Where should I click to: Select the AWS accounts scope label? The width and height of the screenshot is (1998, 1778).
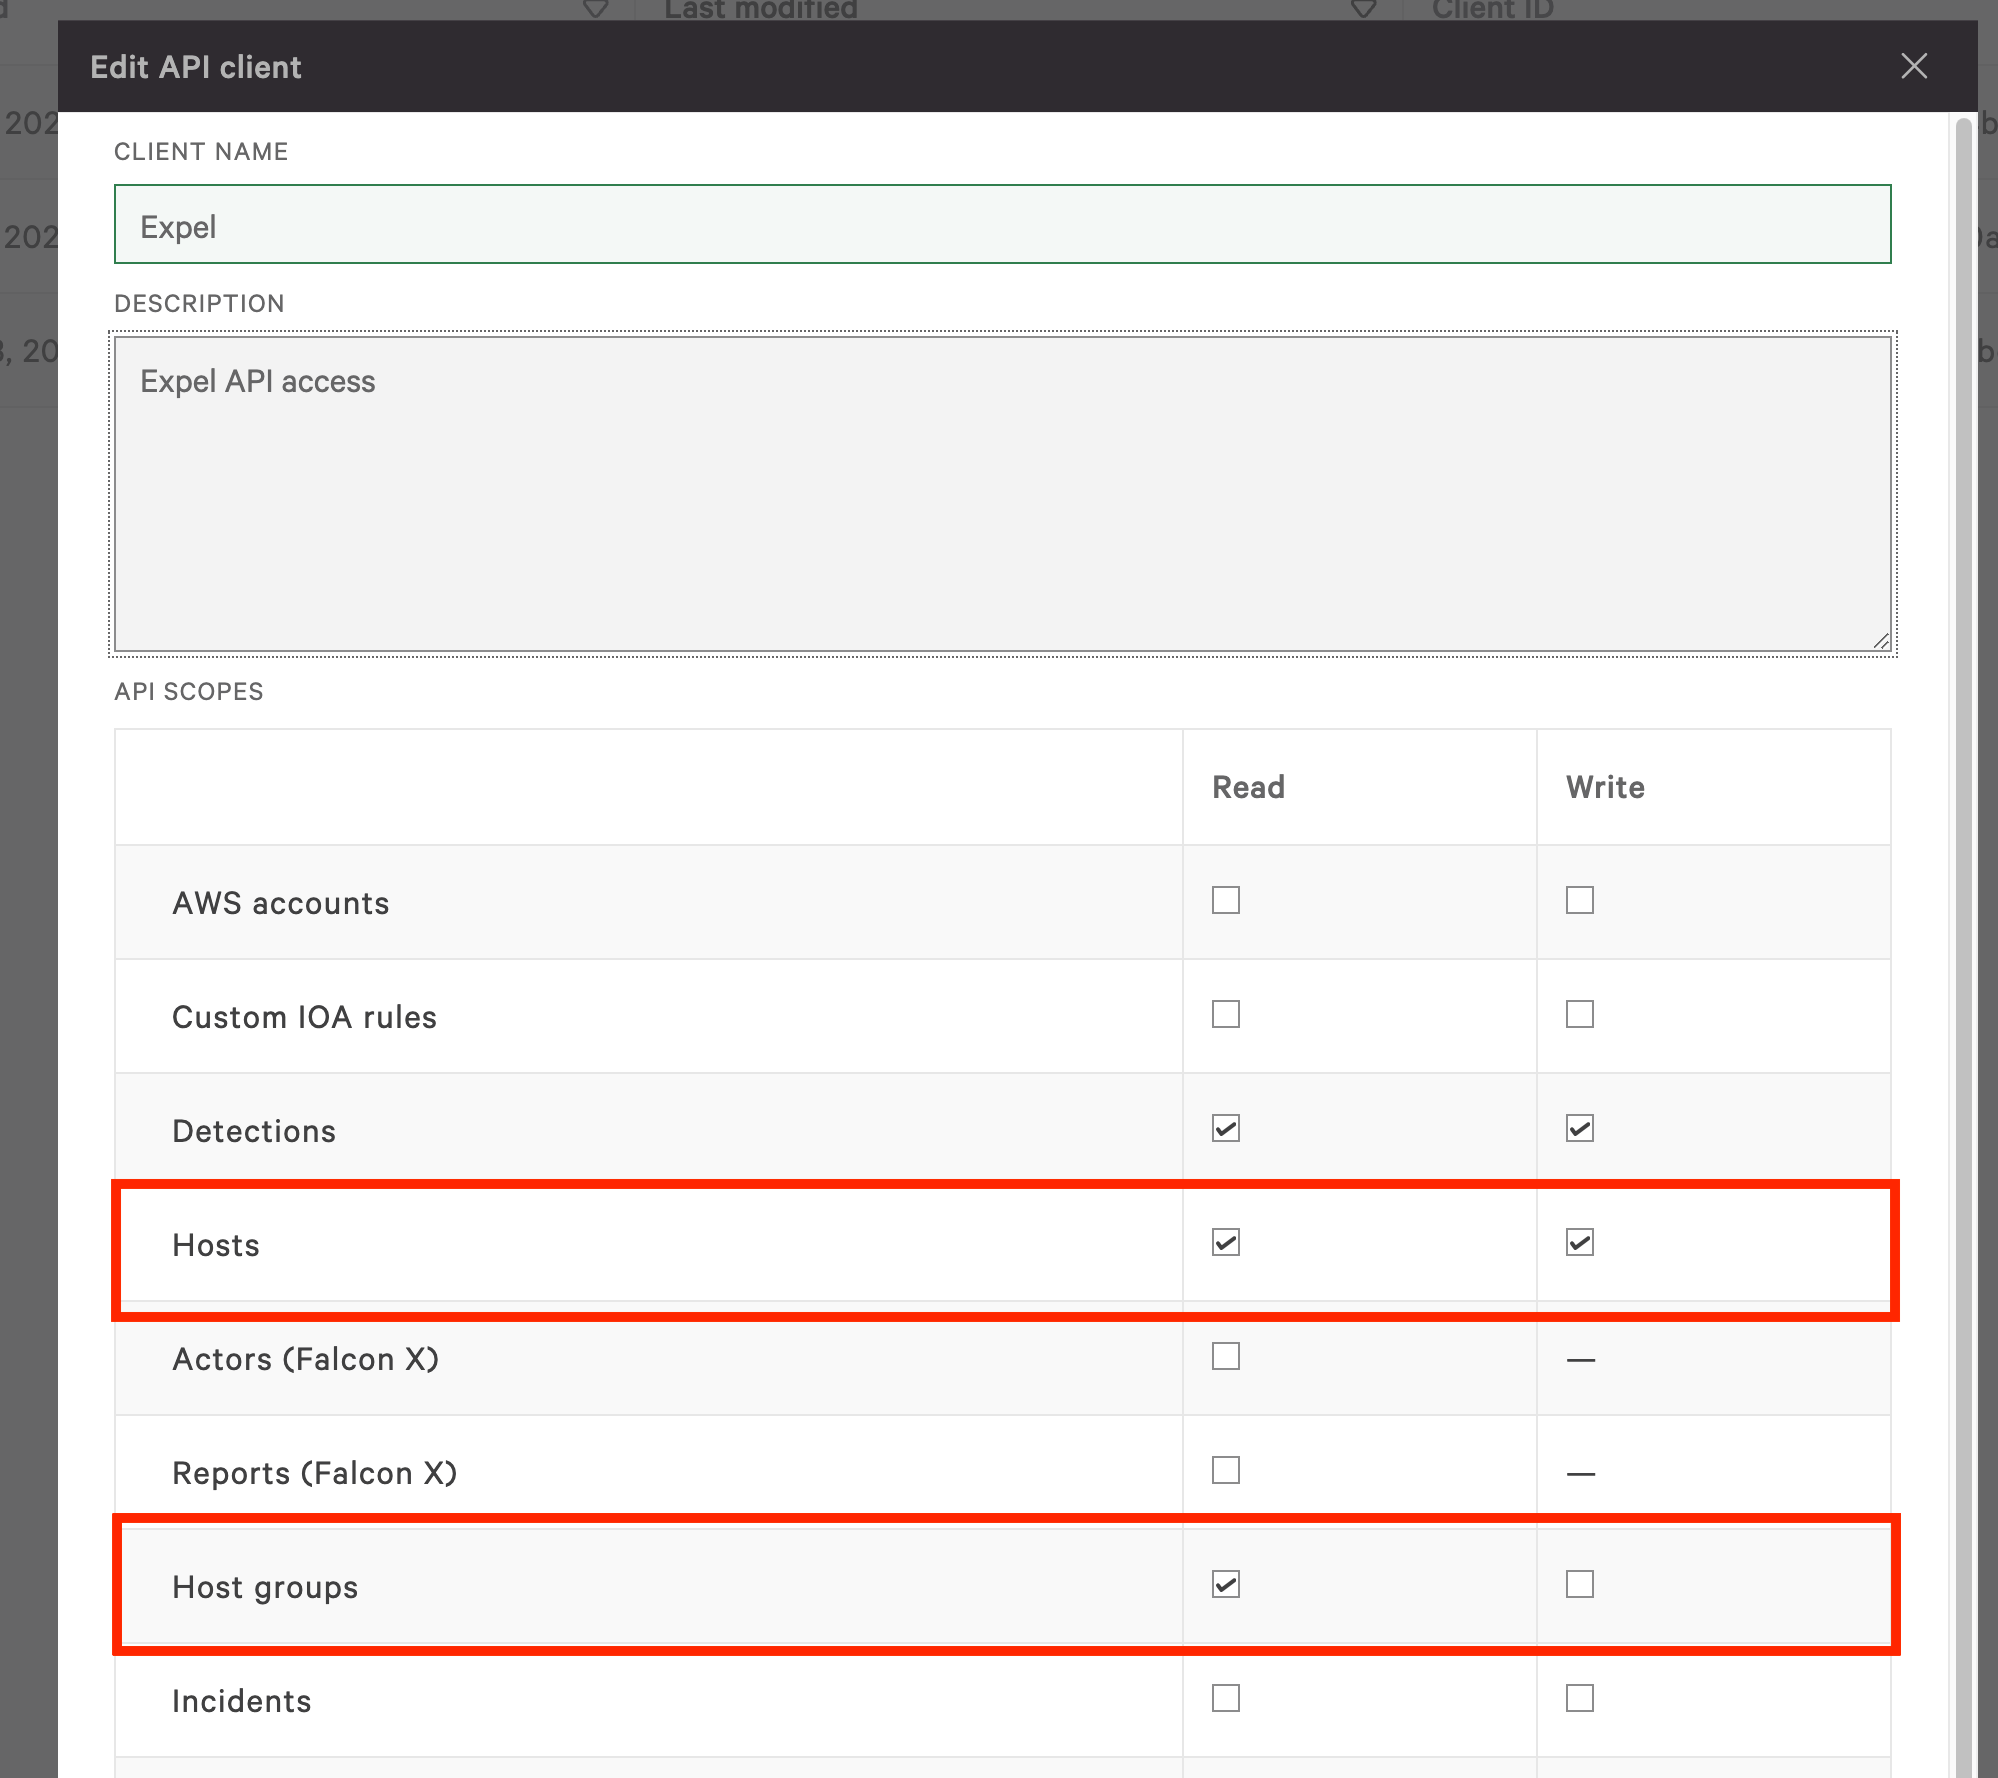coord(281,903)
